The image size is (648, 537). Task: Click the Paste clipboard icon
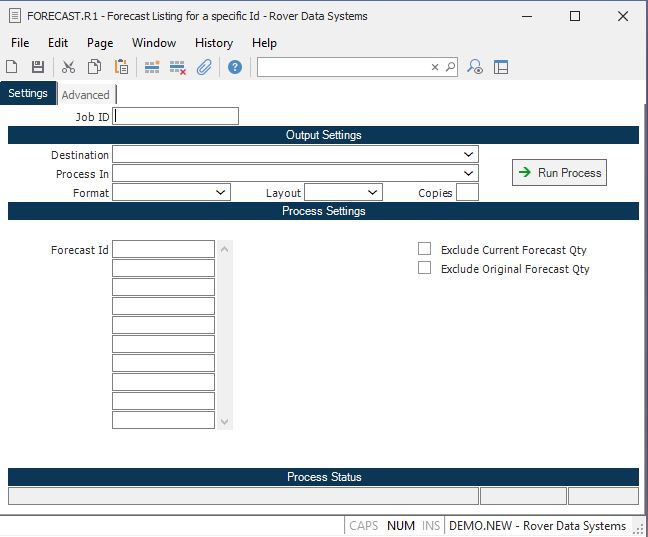click(x=121, y=67)
